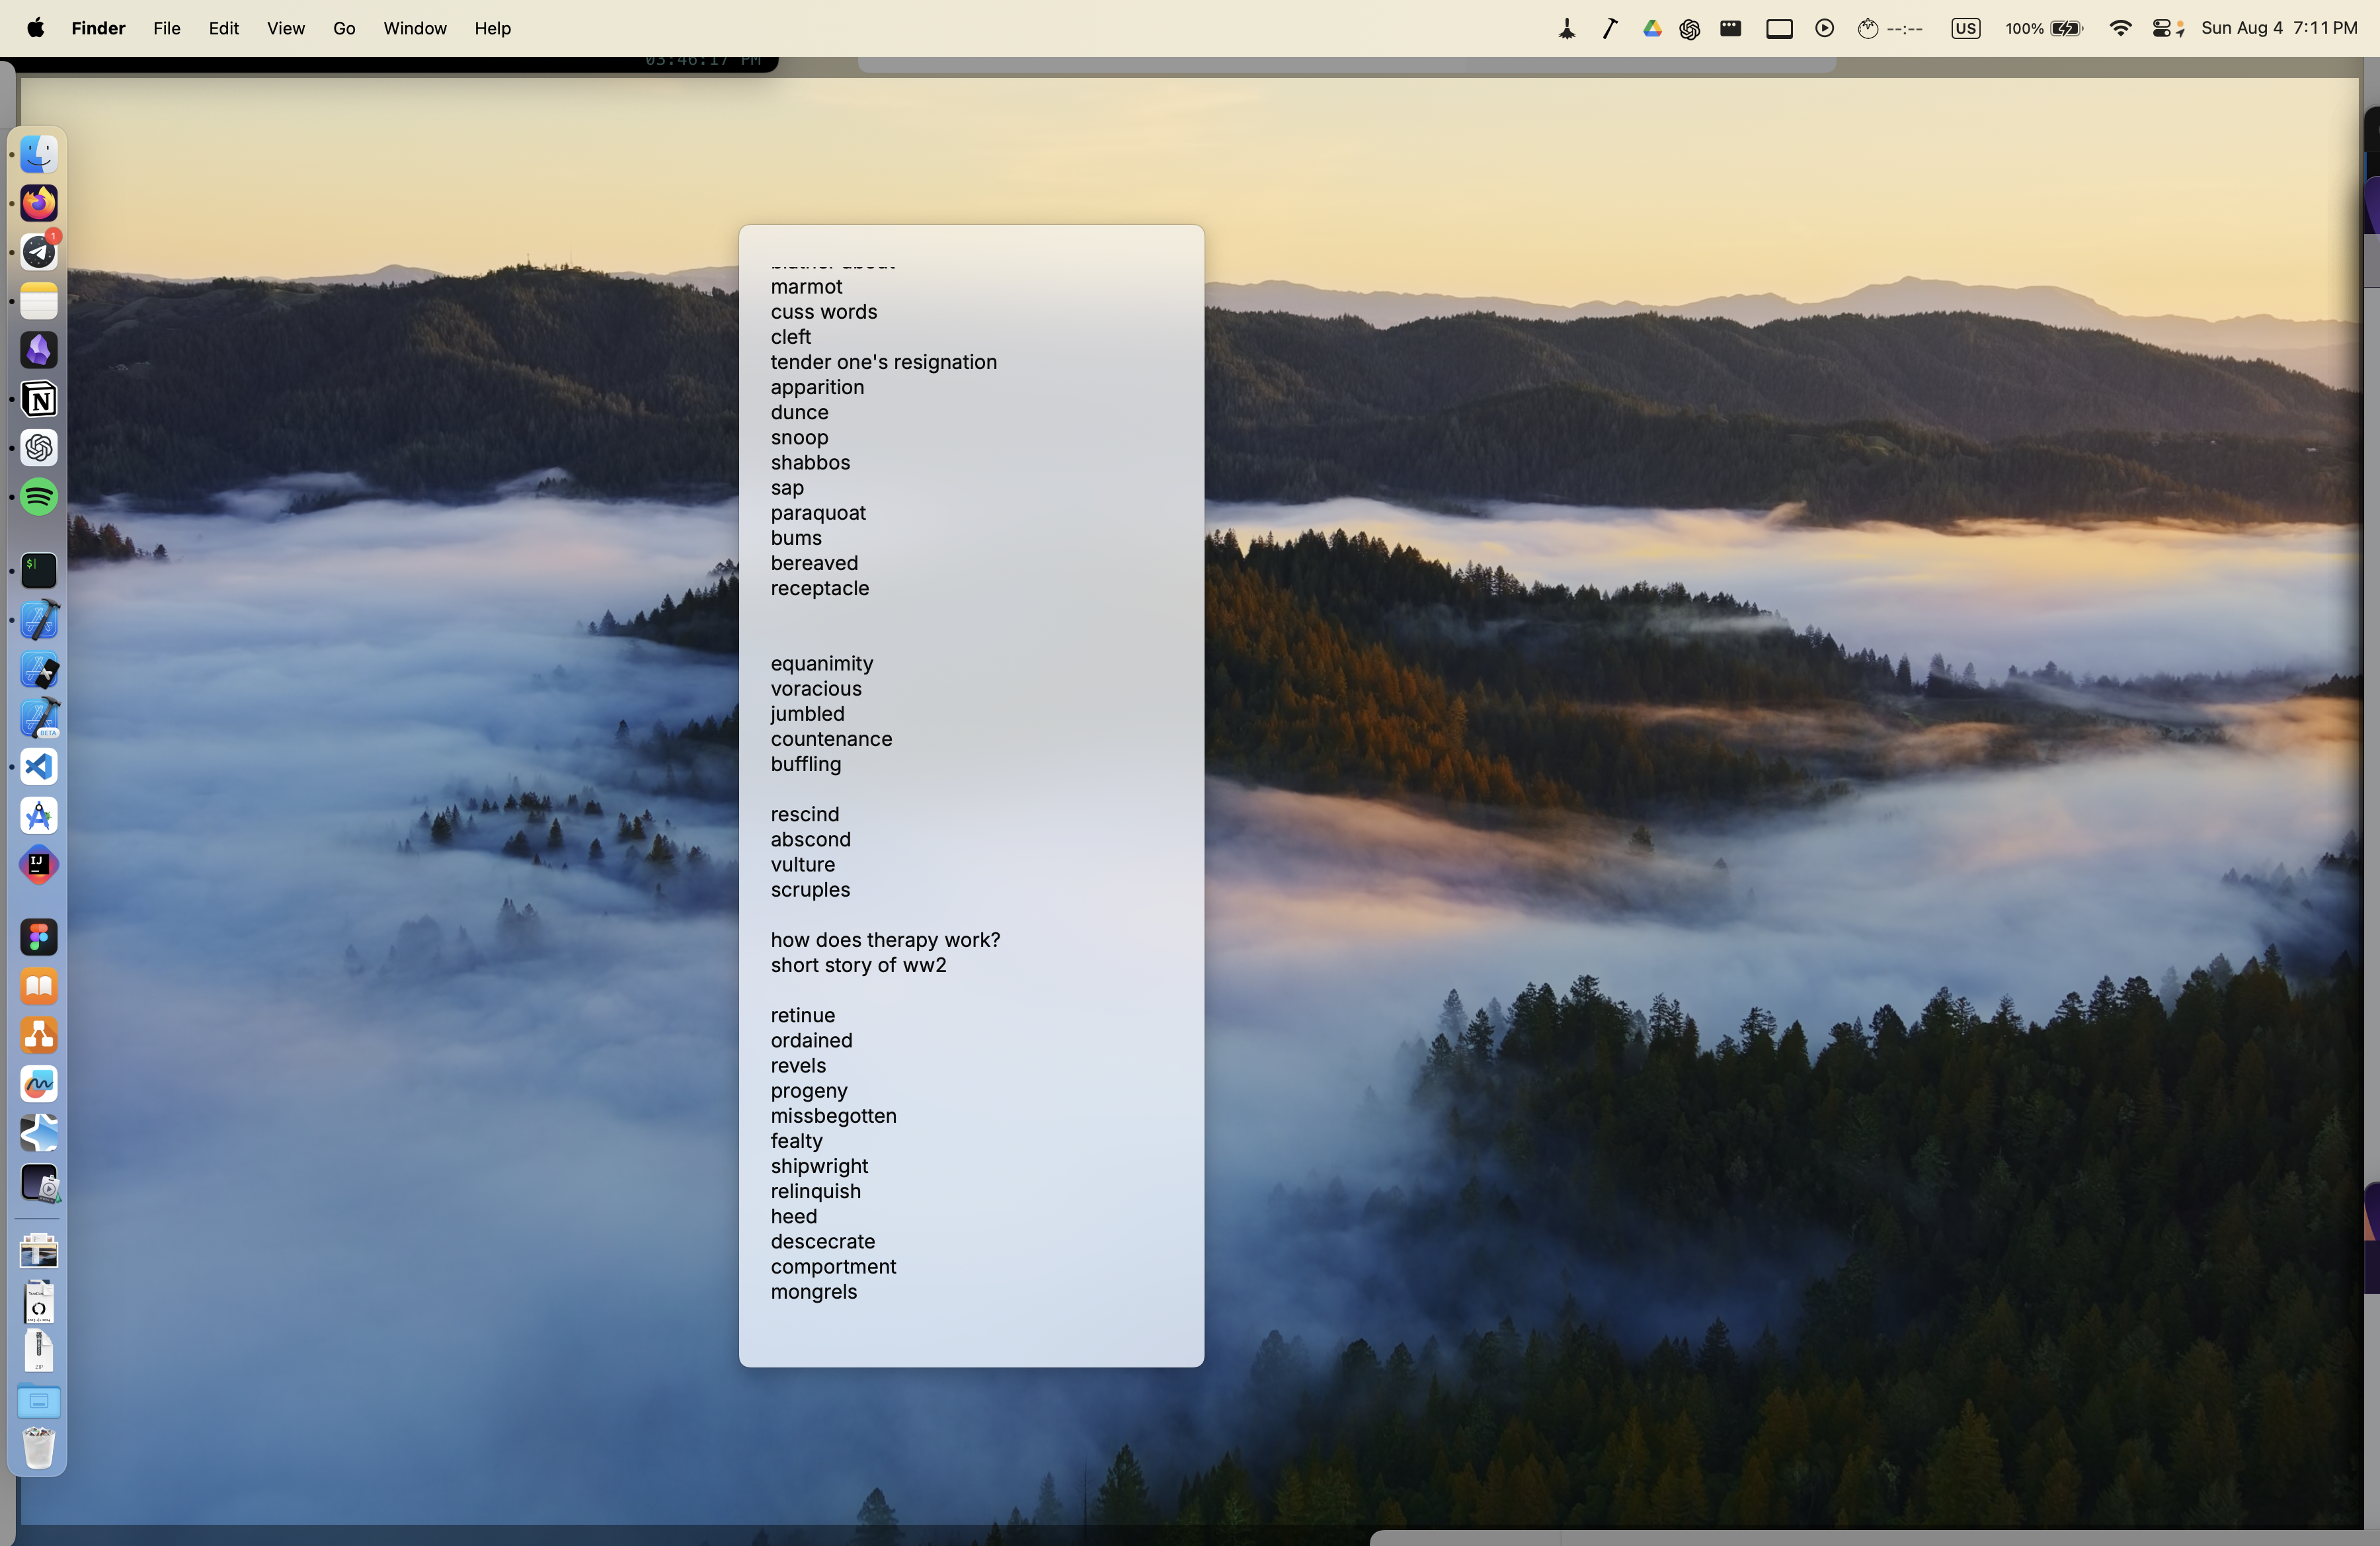Click the Google Drive menu bar icon
This screenshot has width=2380, height=1546.
1652,29
